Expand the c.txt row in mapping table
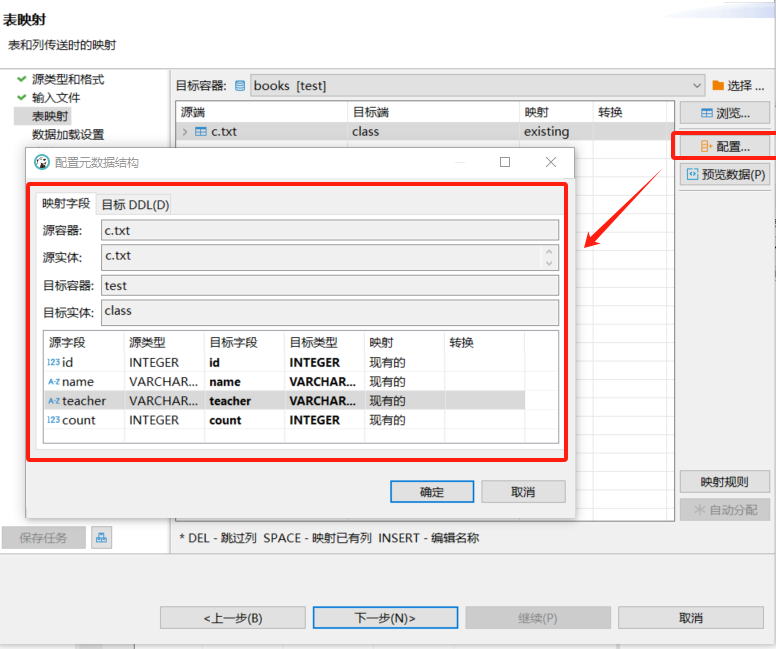 click(x=185, y=131)
